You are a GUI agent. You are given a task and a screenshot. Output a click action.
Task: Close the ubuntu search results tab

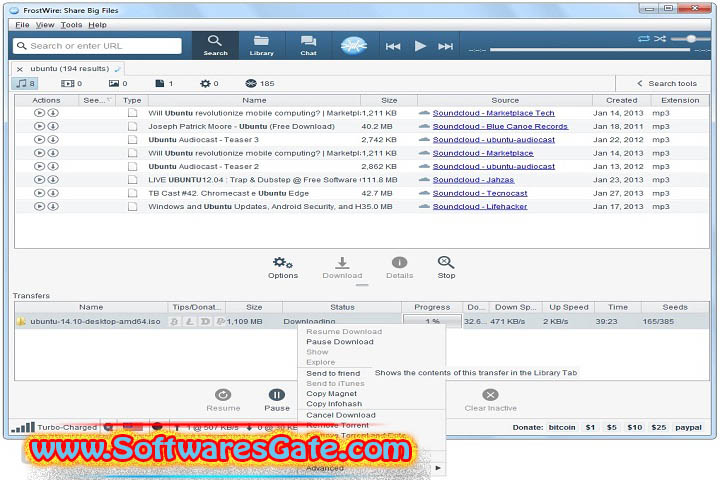[20, 69]
